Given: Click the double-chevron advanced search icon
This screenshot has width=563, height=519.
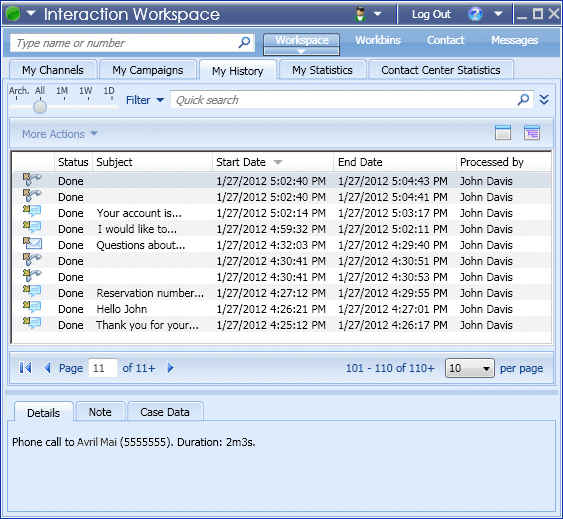Looking at the screenshot, I should click(x=544, y=99).
